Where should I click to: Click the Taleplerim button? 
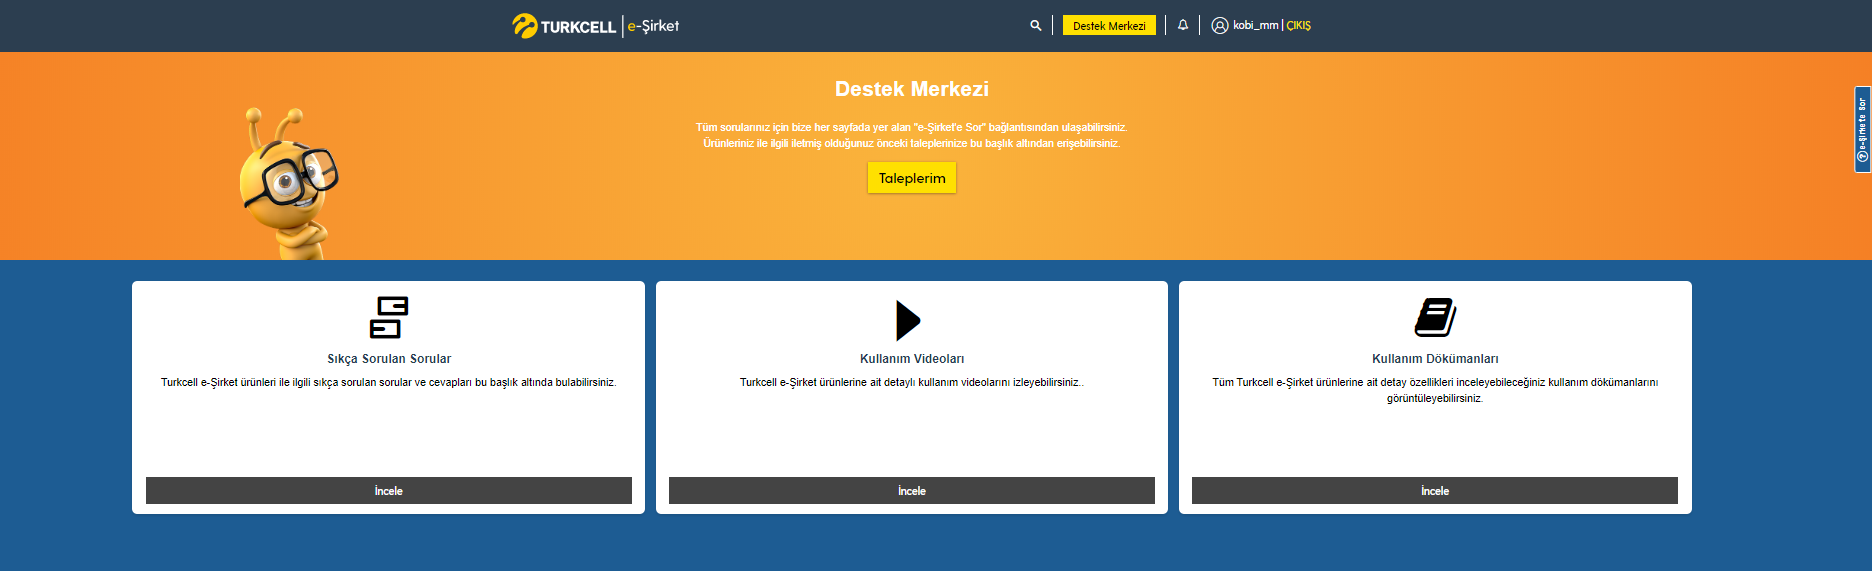[x=912, y=178]
